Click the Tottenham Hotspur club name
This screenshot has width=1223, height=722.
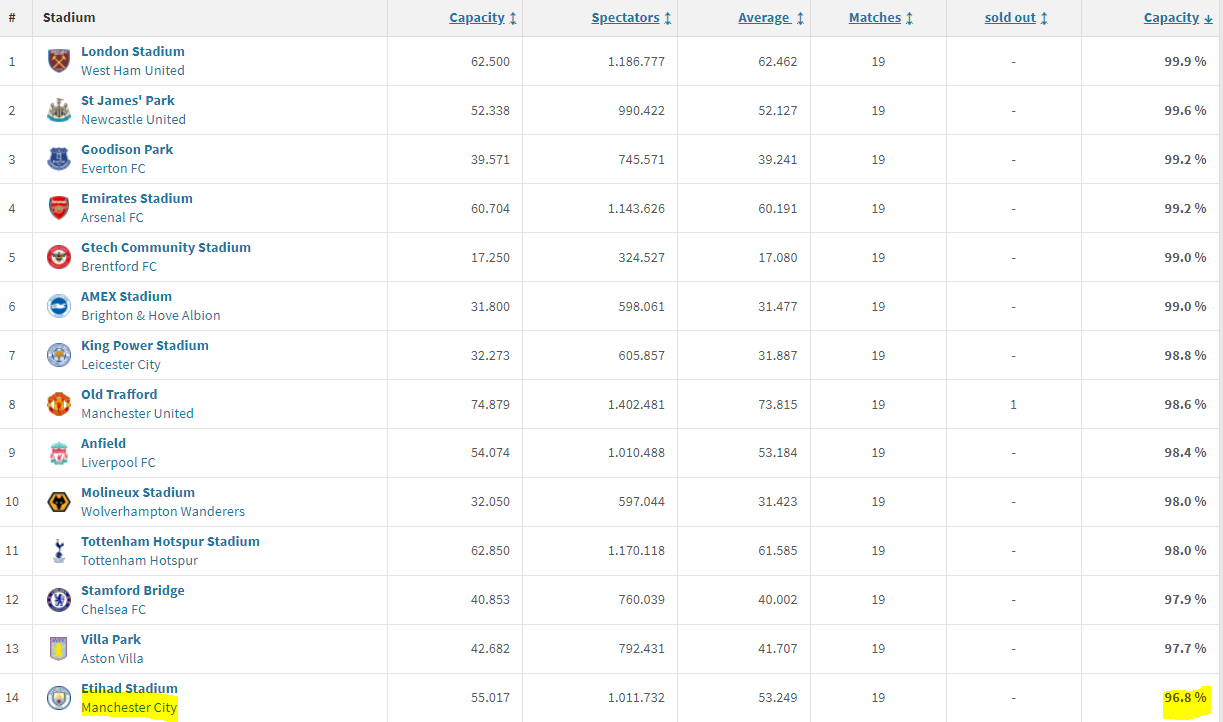(139, 561)
